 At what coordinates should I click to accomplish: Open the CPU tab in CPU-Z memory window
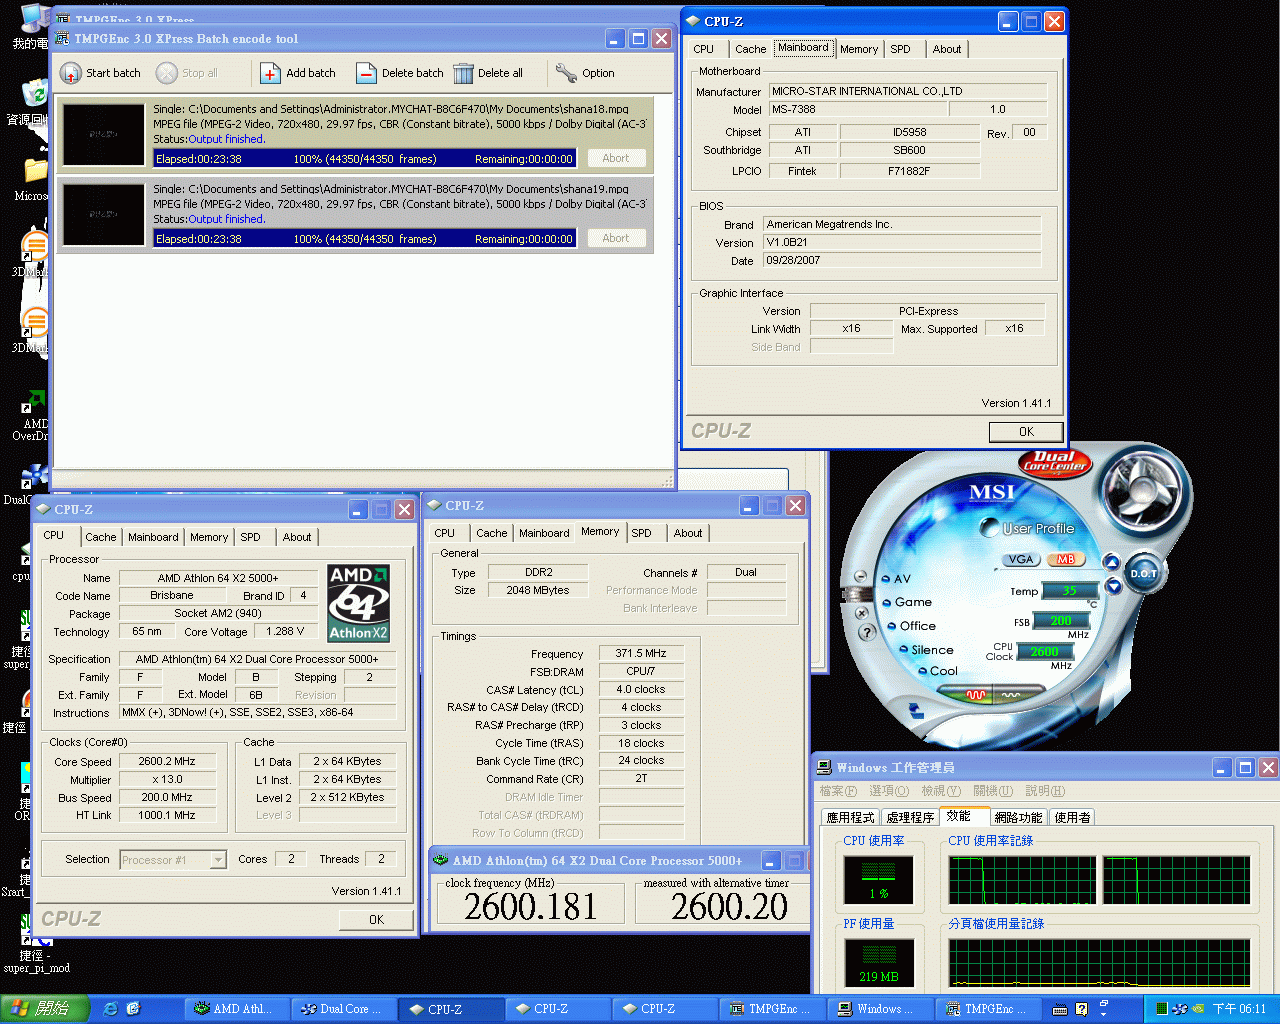coord(445,533)
